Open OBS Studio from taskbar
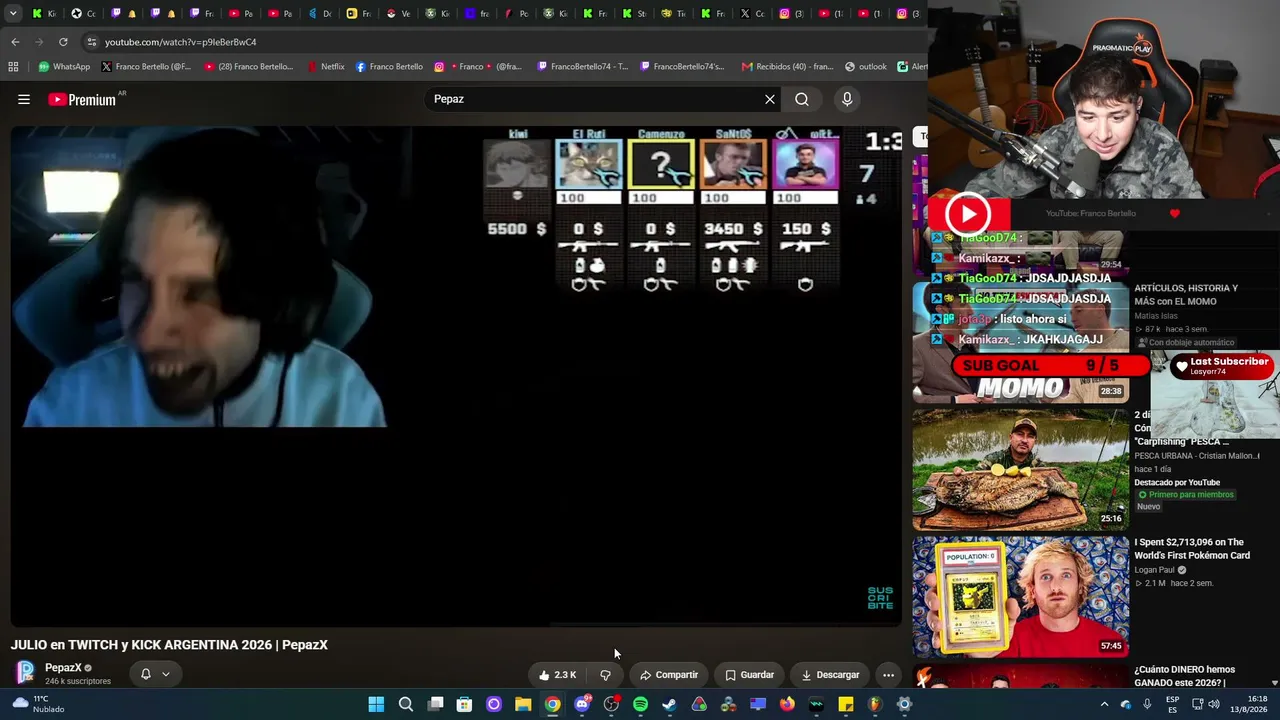 [611, 704]
